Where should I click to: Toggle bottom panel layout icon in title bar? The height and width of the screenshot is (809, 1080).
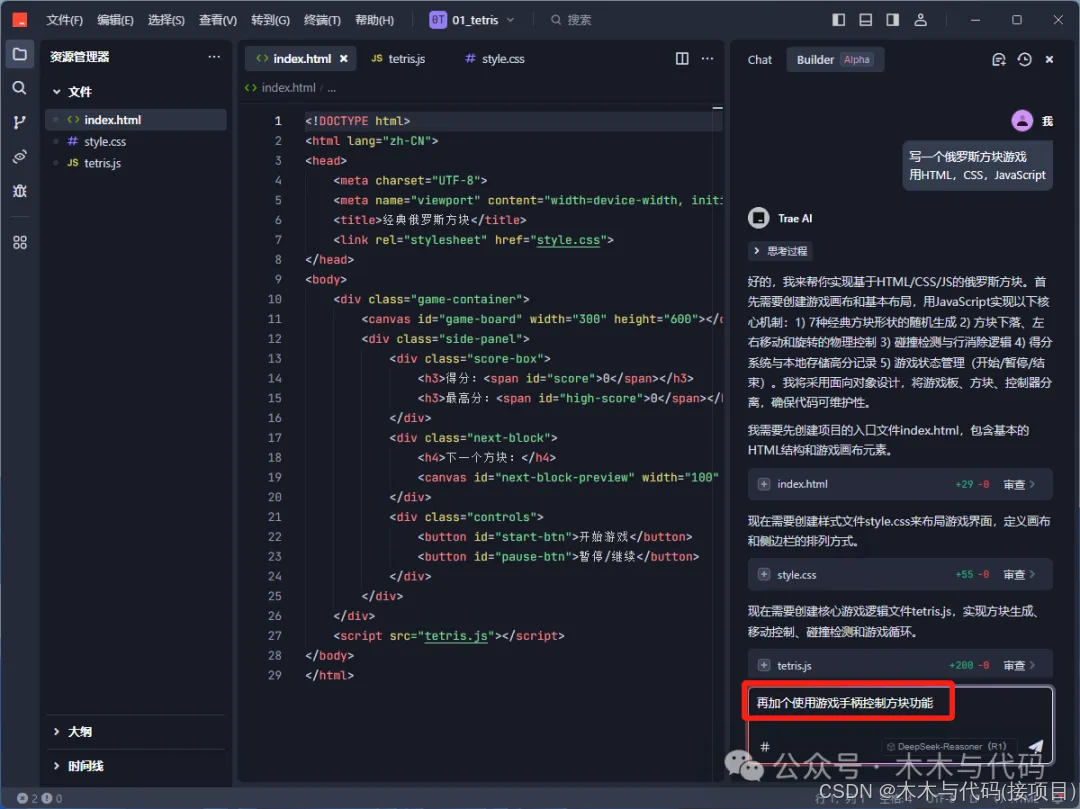coord(866,20)
